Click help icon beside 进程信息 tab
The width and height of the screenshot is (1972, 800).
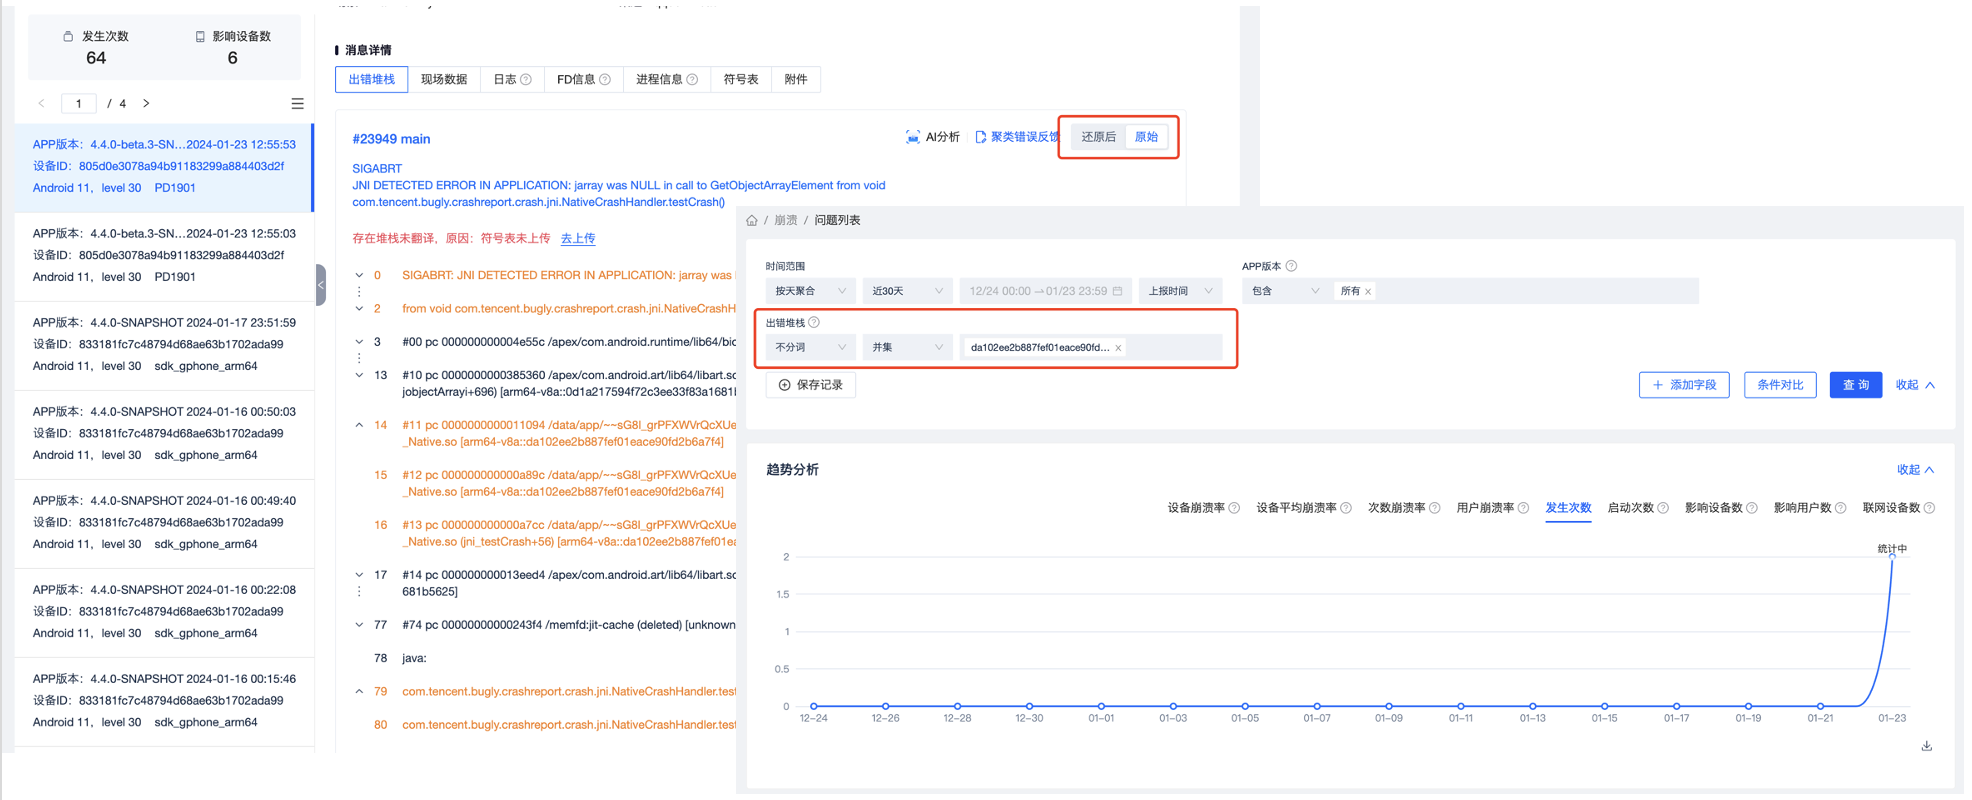[x=692, y=80]
